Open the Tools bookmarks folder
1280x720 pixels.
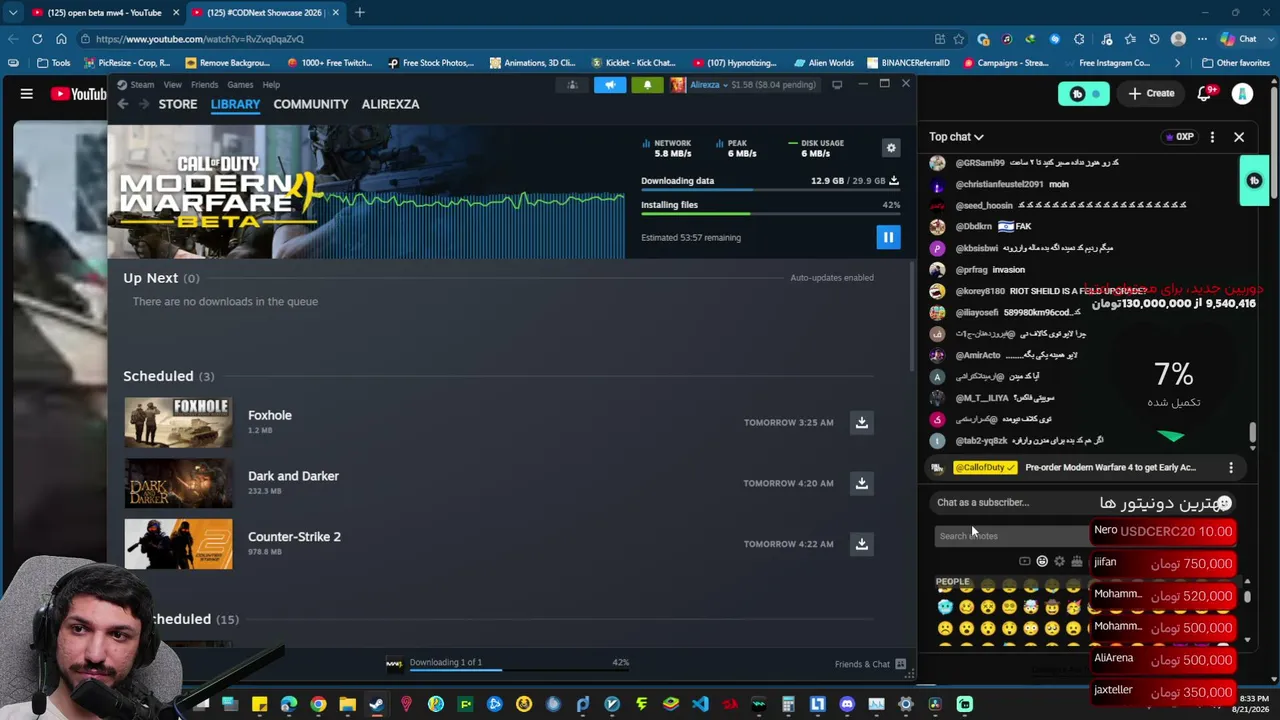(x=53, y=63)
